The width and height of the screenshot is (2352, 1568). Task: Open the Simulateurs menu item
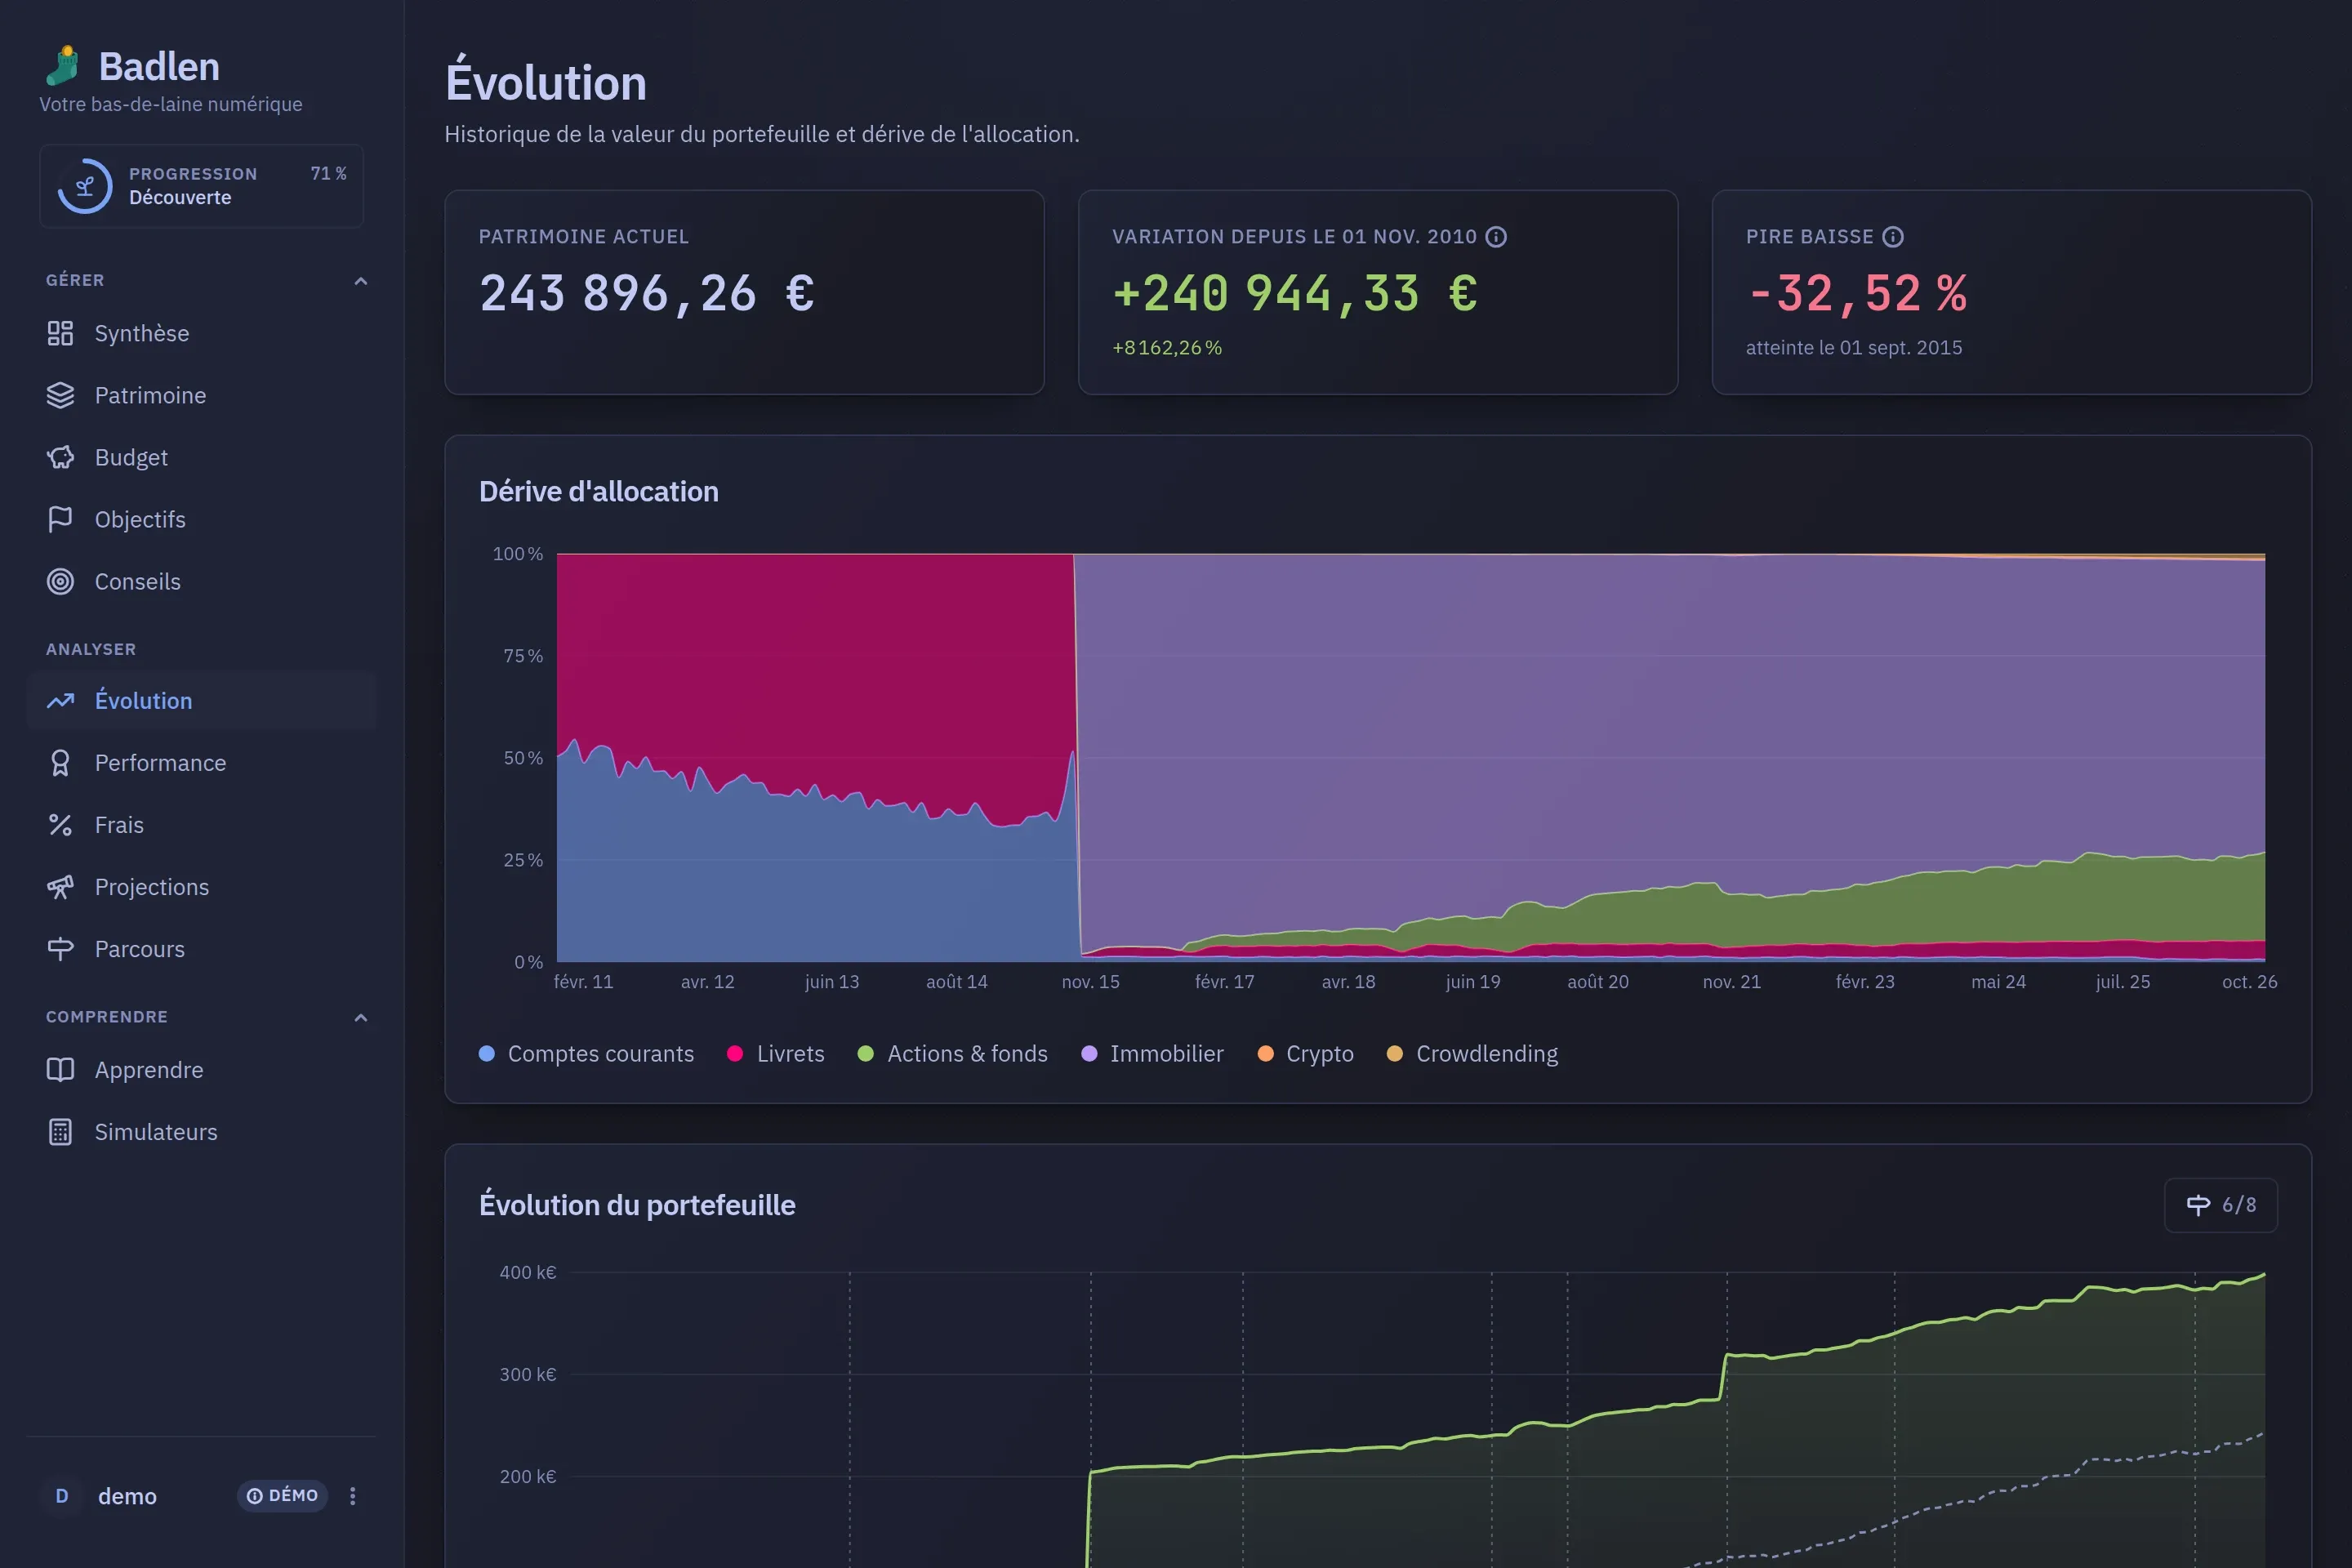pyautogui.click(x=201, y=1132)
